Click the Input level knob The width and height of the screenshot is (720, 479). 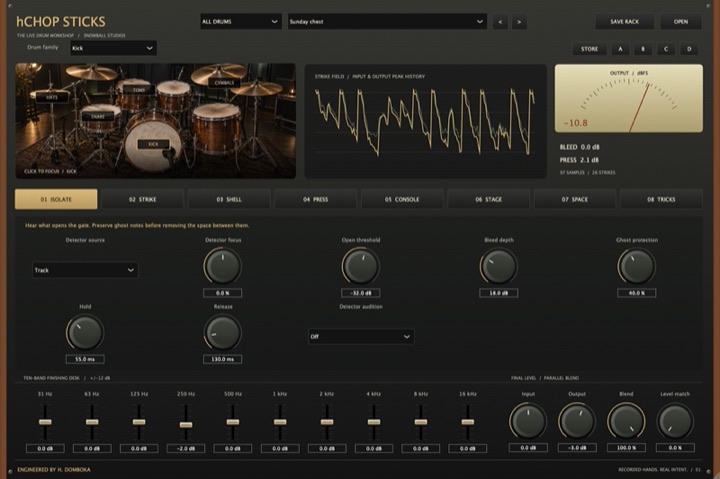point(528,421)
